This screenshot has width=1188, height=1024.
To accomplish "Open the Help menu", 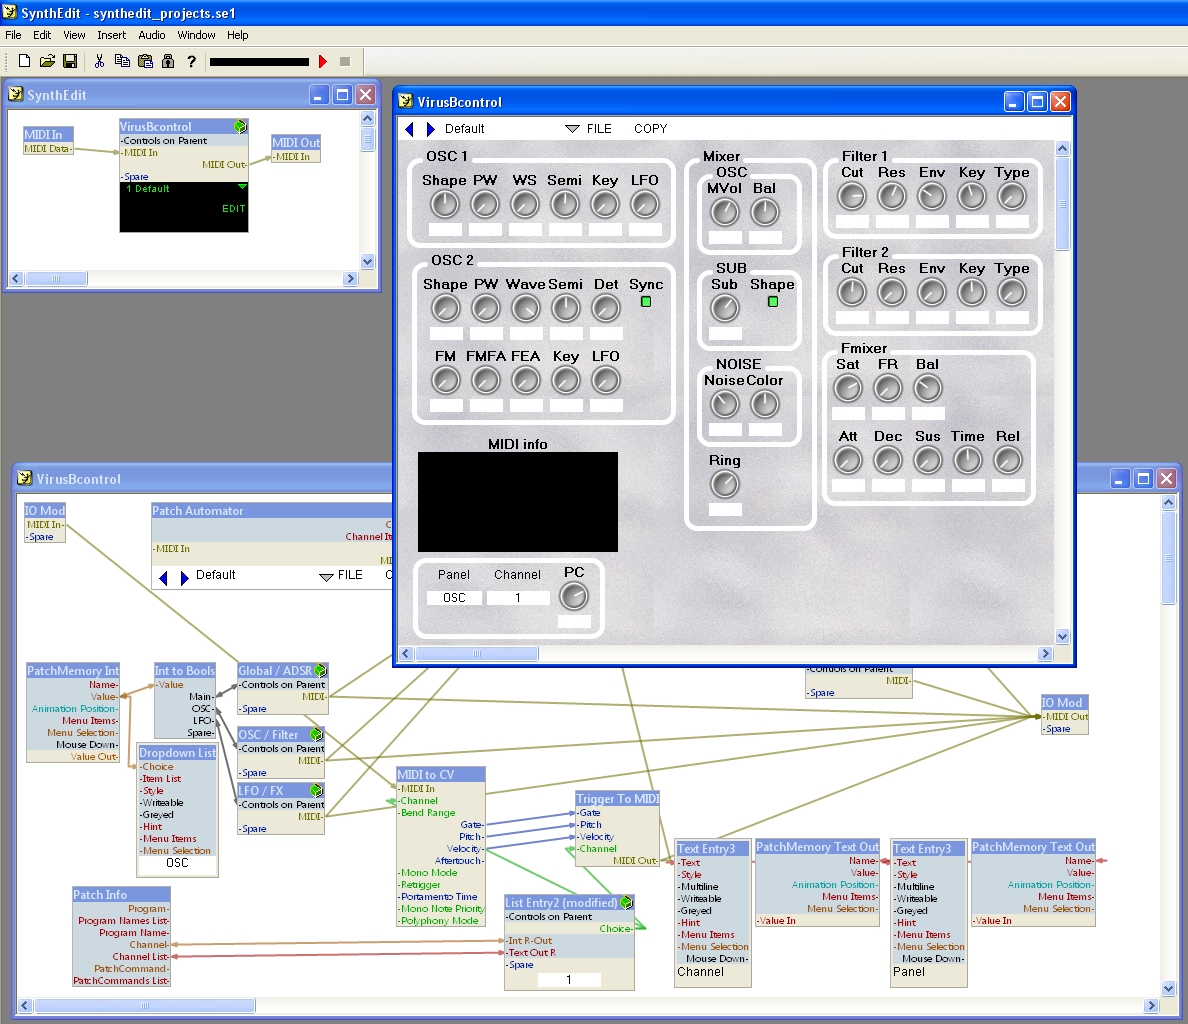I will coord(238,35).
